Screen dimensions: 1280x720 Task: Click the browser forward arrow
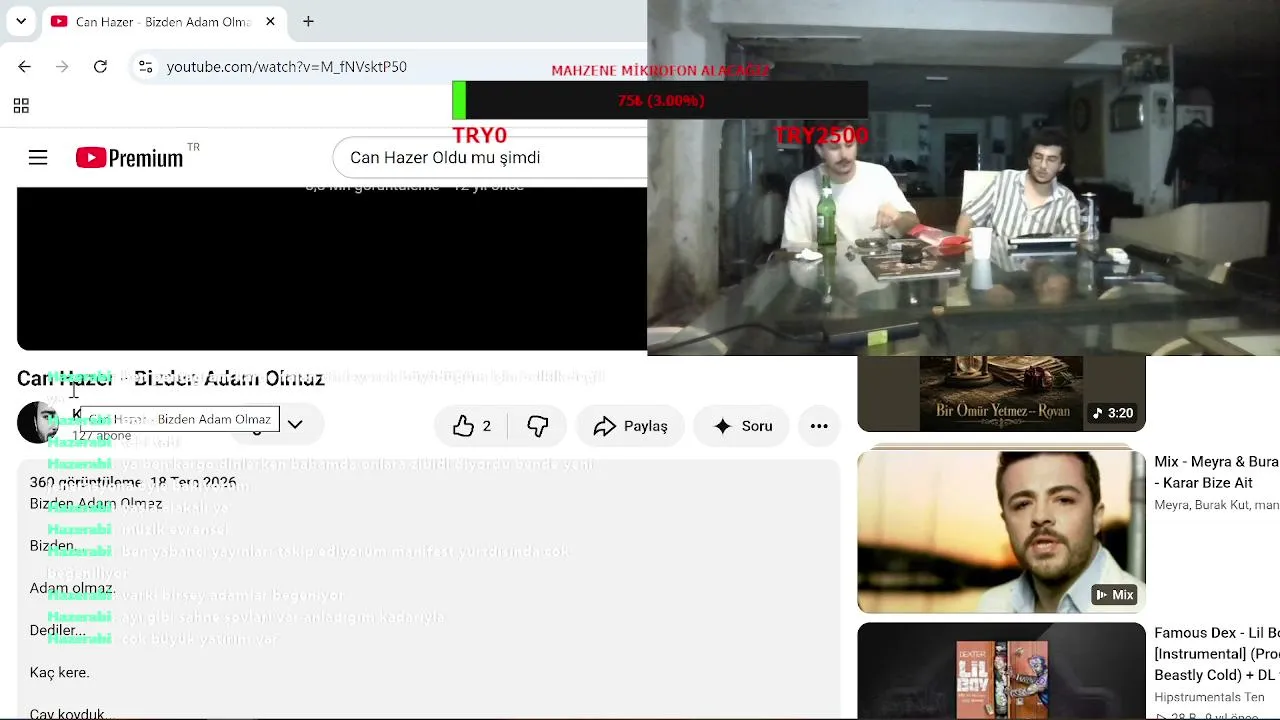coord(62,66)
